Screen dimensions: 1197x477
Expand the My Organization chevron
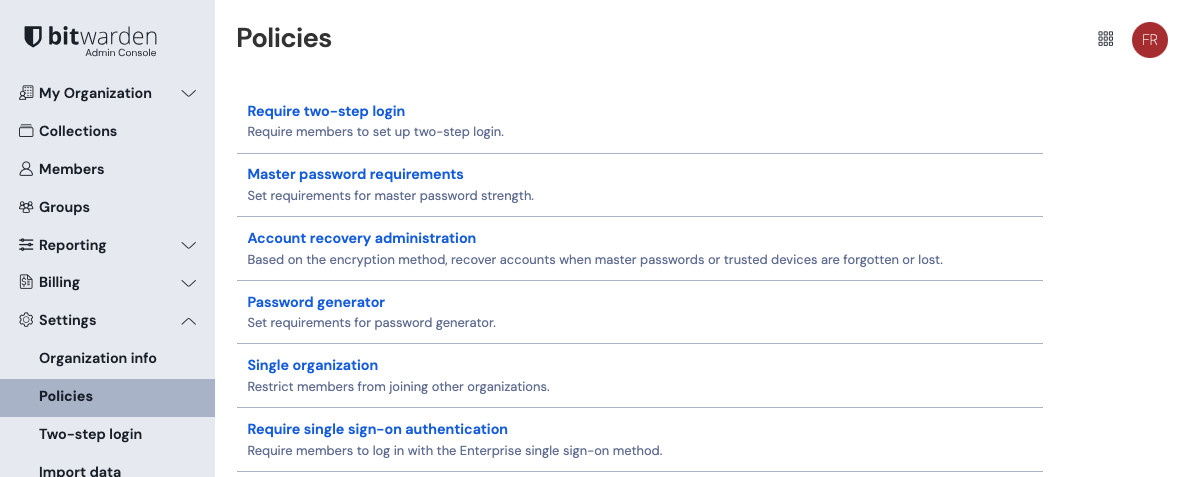(188, 93)
